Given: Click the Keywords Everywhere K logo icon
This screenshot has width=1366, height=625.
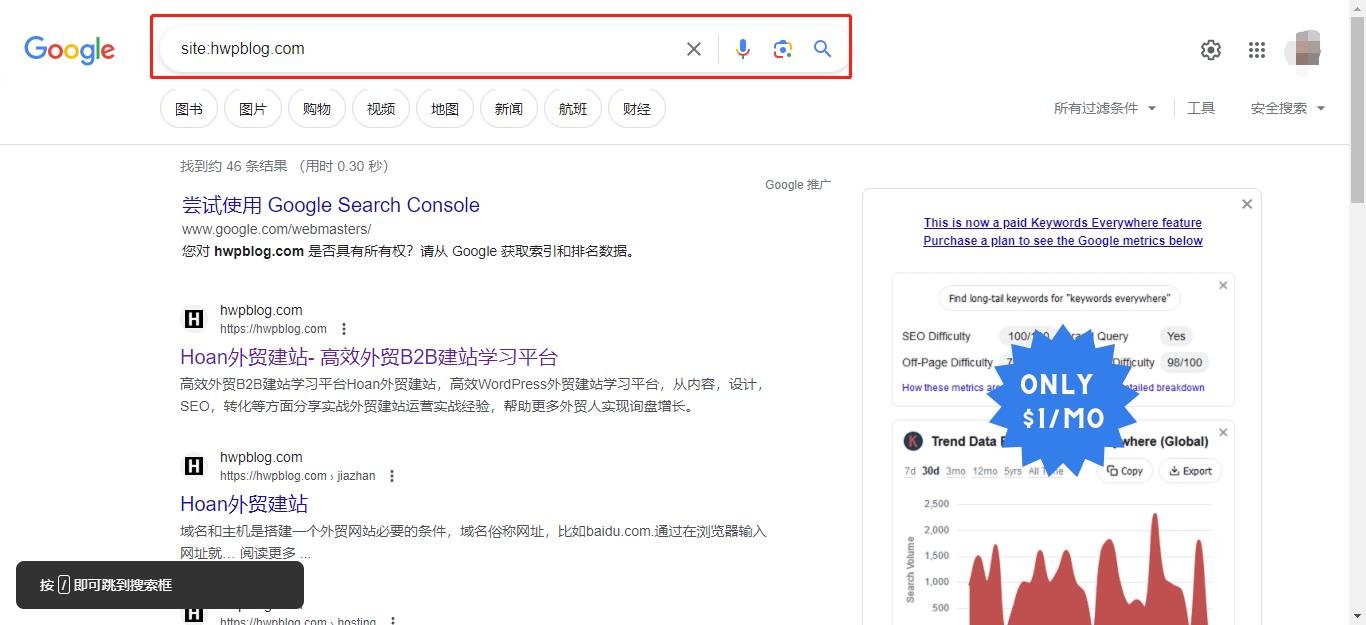Looking at the screenshot, I should tap(913, 441).
